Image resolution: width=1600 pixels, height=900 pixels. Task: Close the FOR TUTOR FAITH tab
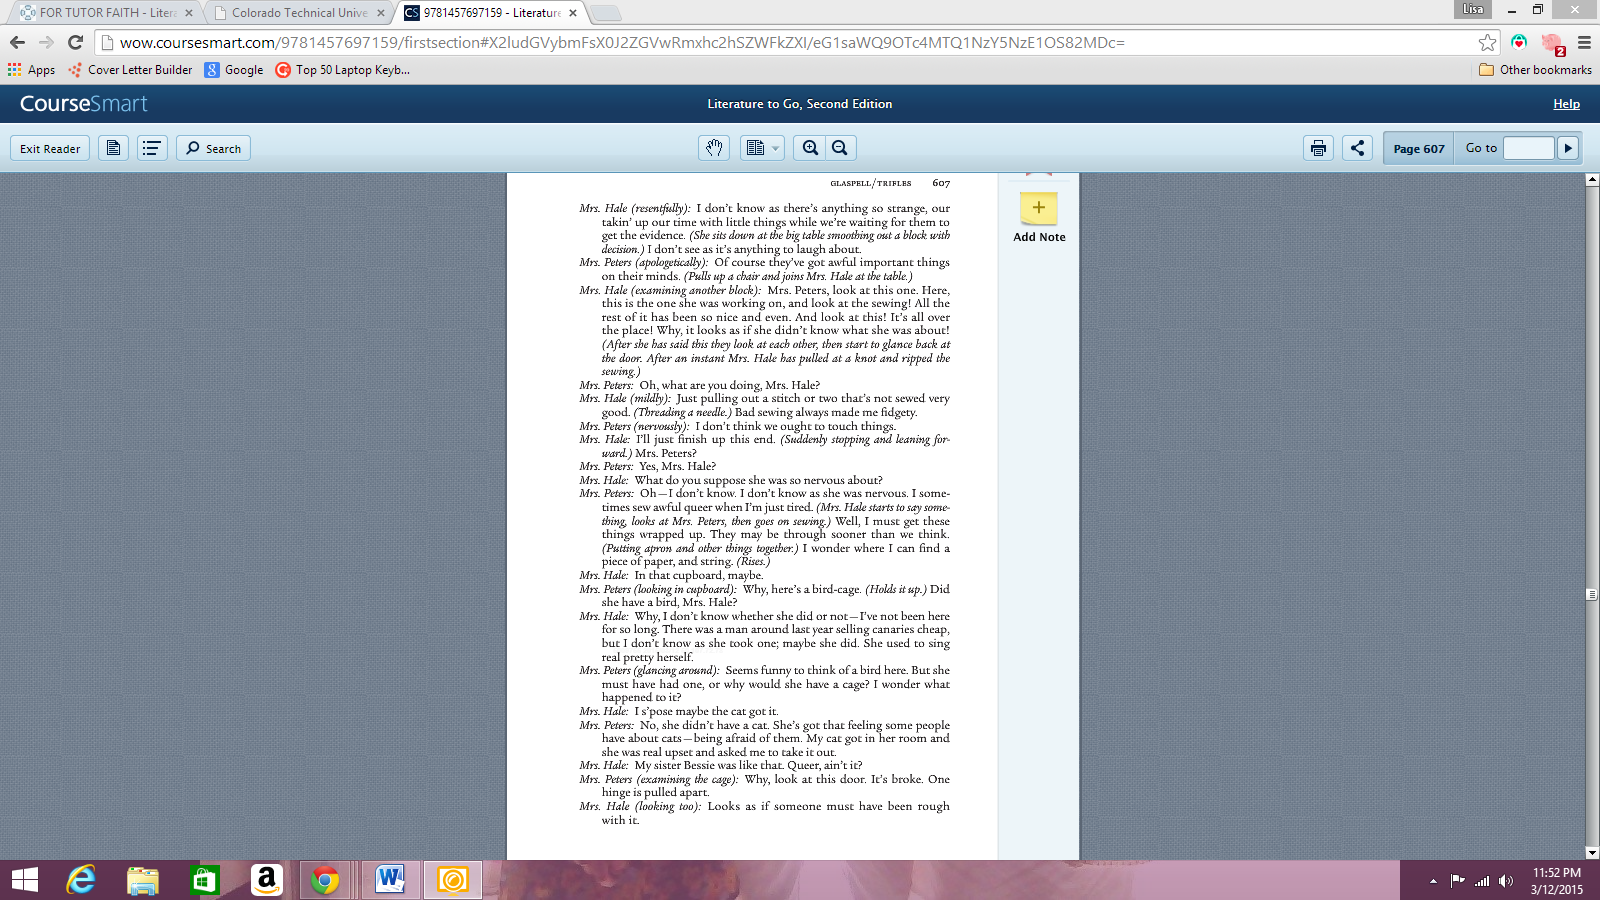[189, 13]
